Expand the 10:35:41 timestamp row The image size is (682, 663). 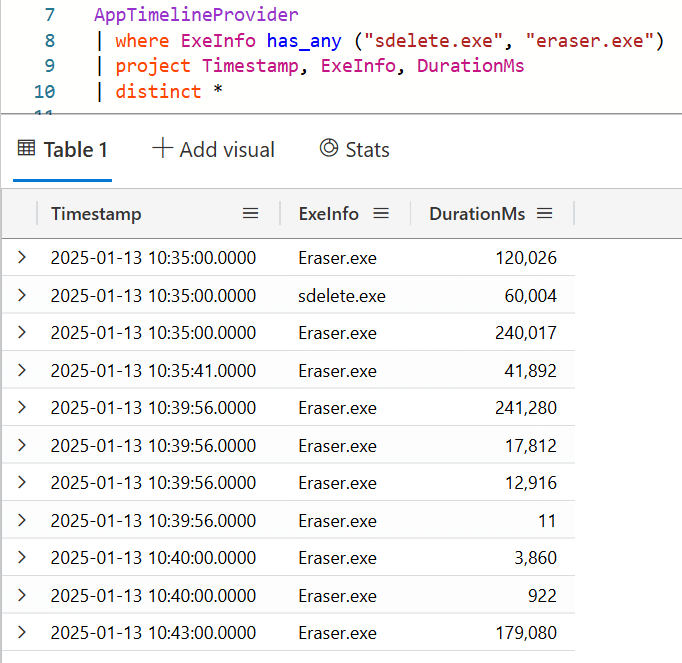(x=22, y=371)
